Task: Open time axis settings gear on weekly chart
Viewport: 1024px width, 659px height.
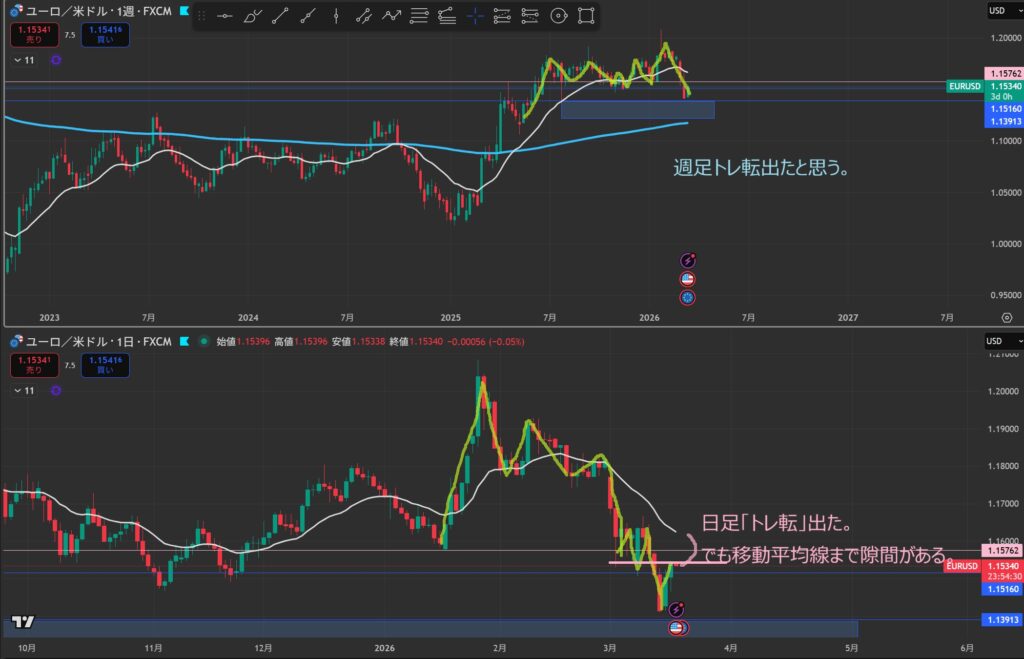Action: pyautogui.click(x=1005, y=317)
